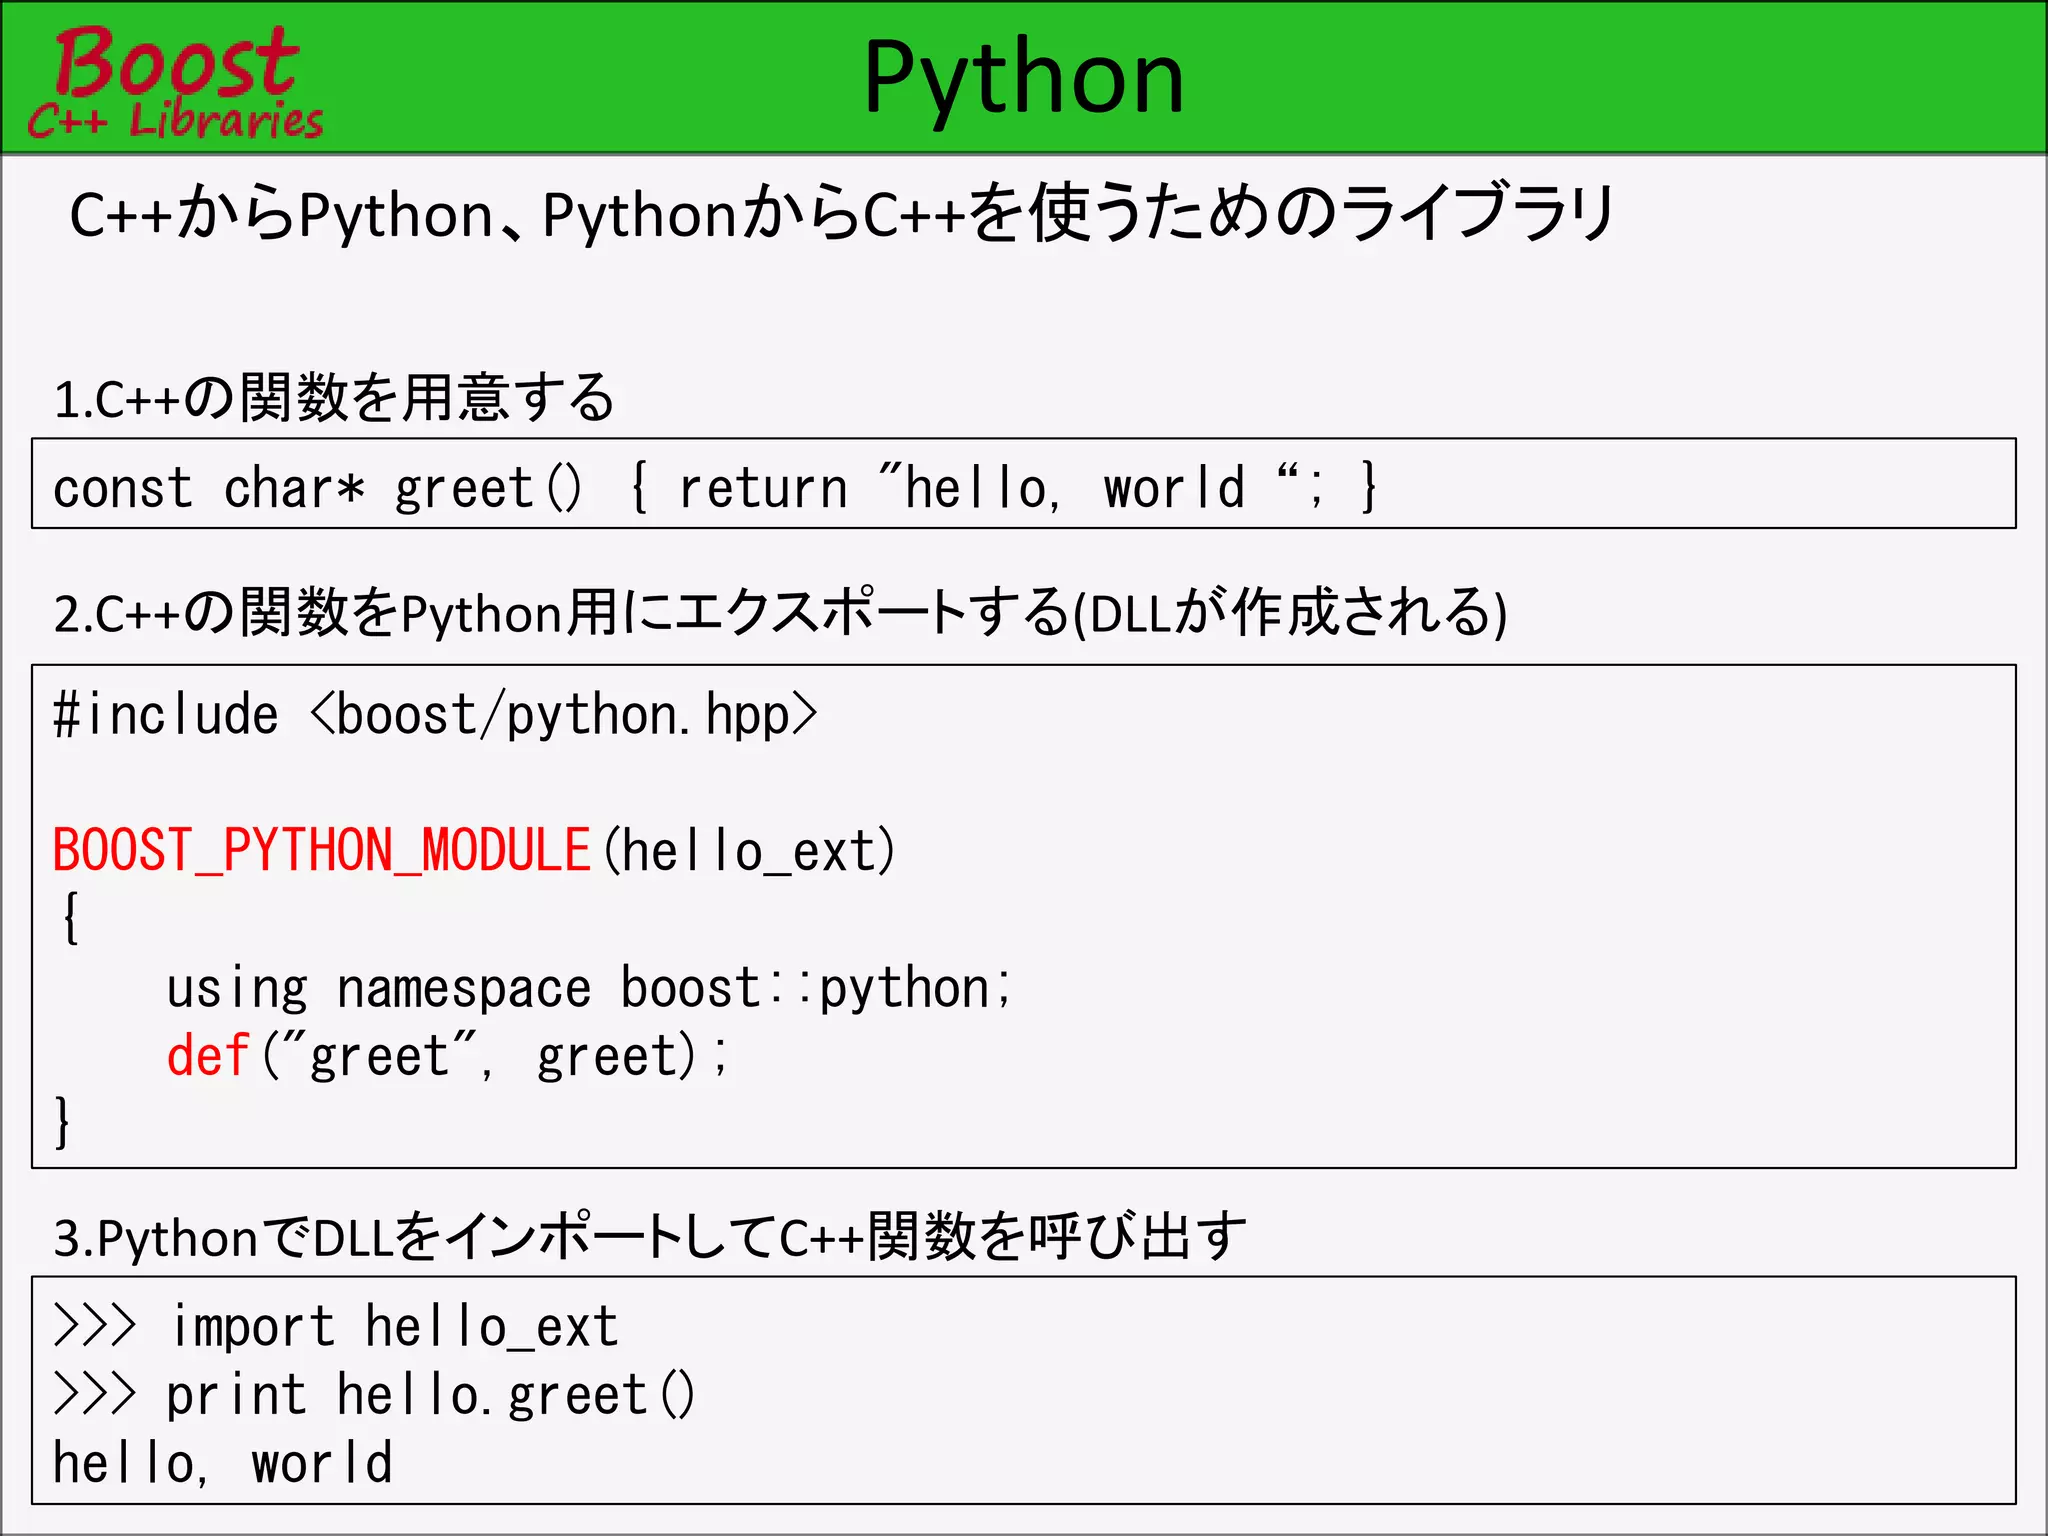Click the red BOOST_PYTHON_MODULE macro text
This screenshot has width=2048, height=1536.
click(x=322, y=850)
